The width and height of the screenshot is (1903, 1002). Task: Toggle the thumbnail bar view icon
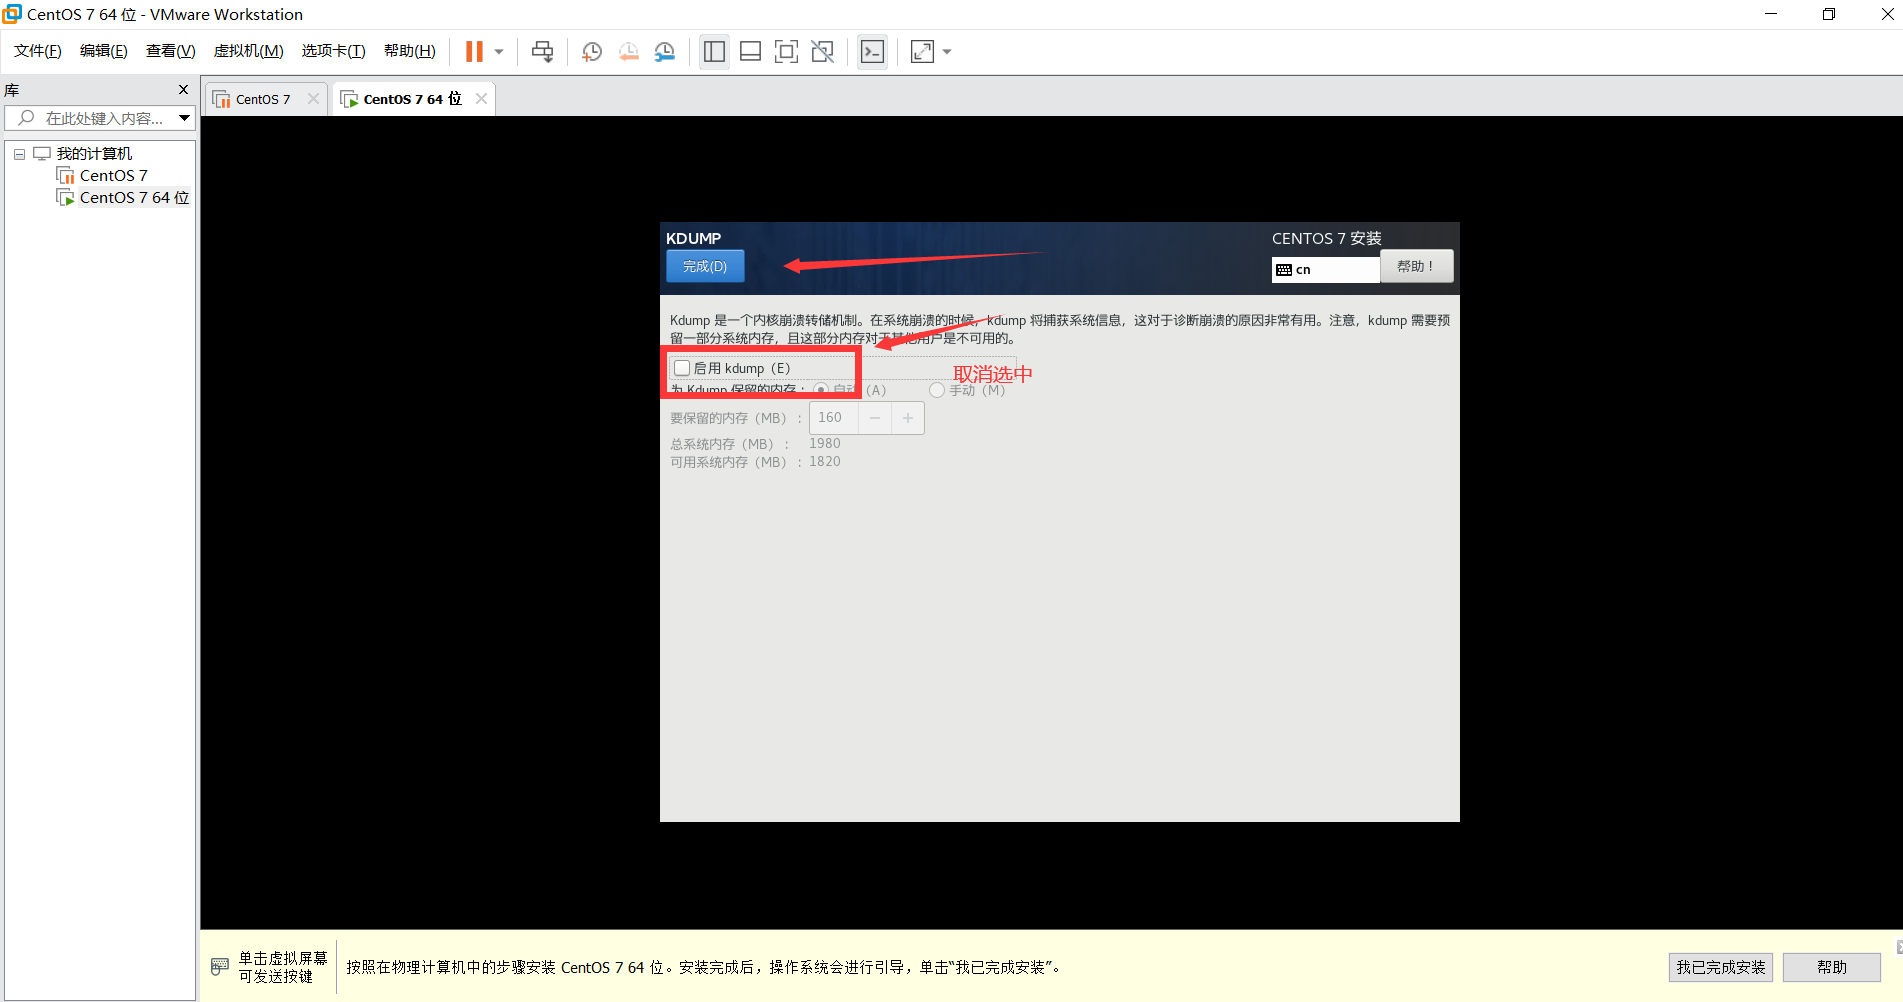(751, 51)
